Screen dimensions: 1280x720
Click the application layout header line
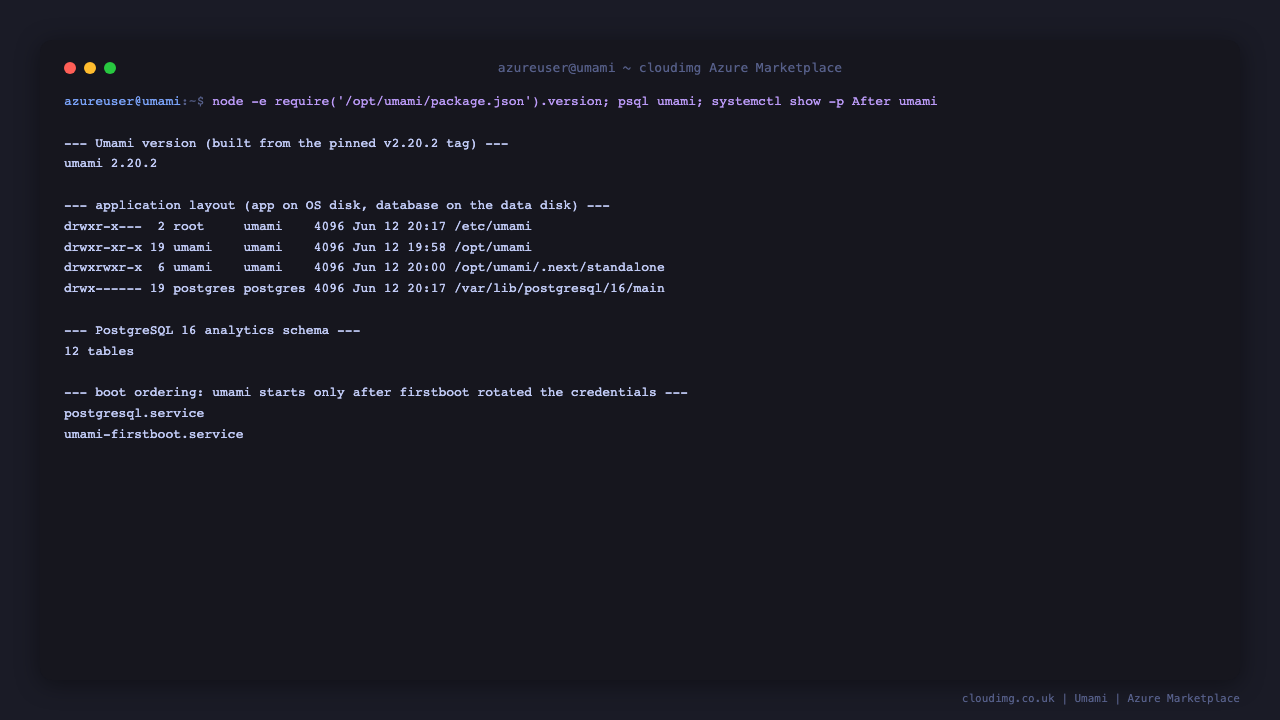coord(337,205)
